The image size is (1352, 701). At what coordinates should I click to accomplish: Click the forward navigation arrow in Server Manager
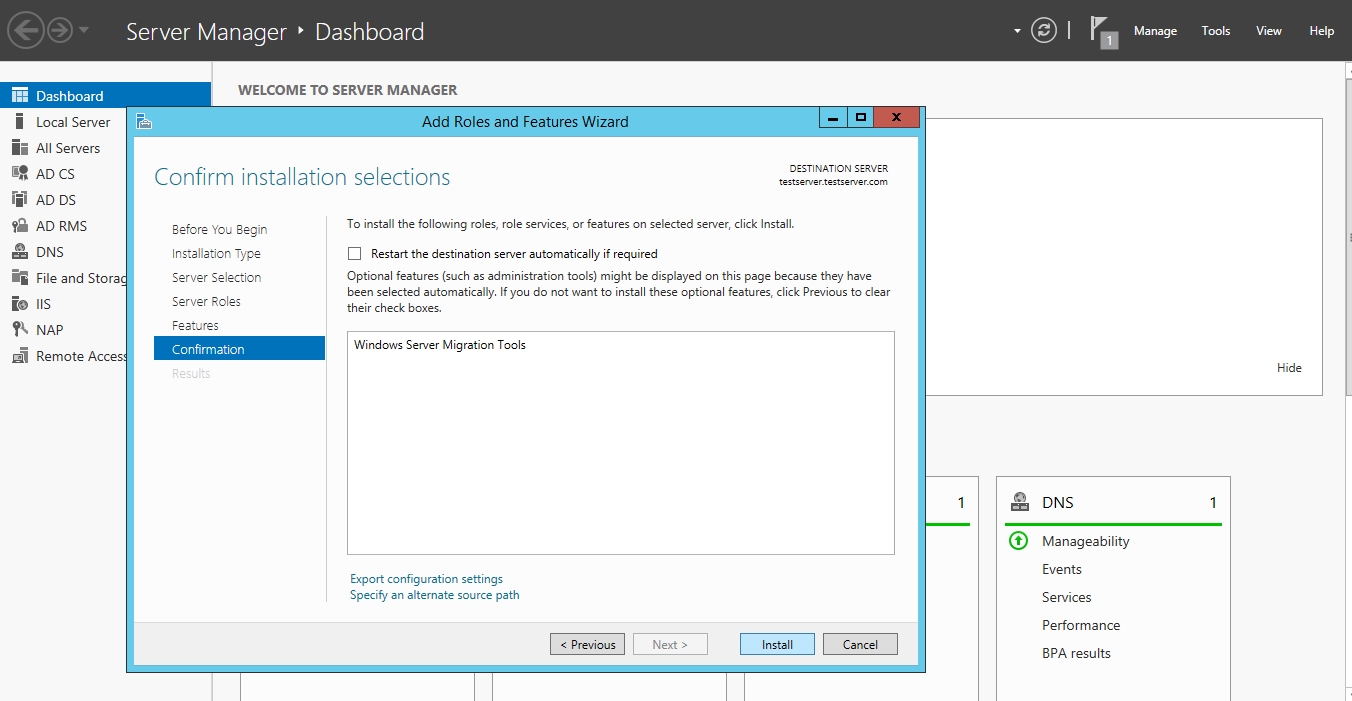[x=60, y=30]
